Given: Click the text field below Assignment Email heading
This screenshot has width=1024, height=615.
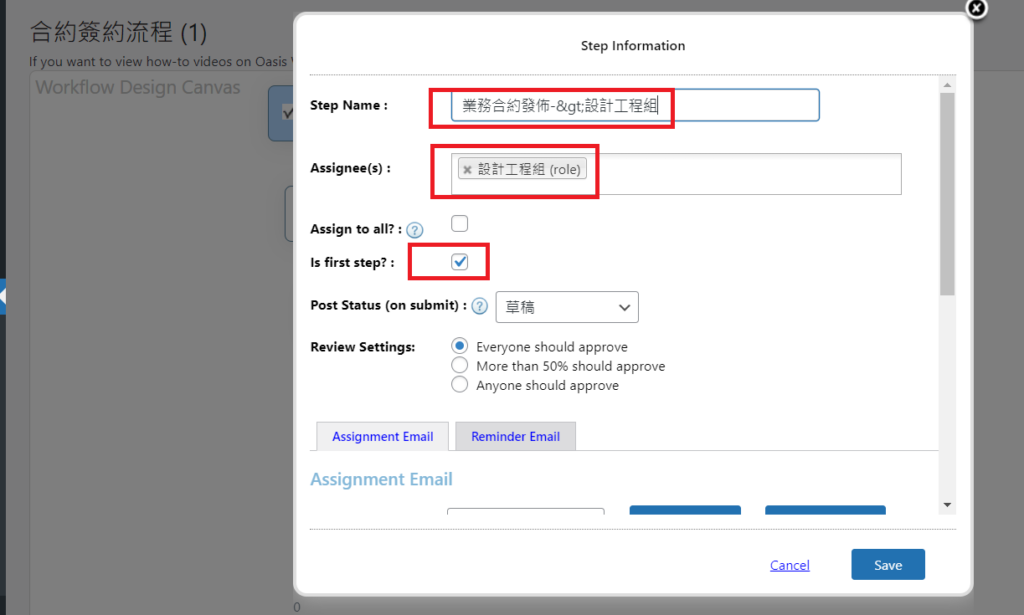Looking at the screenshot, I should (525, 513).
